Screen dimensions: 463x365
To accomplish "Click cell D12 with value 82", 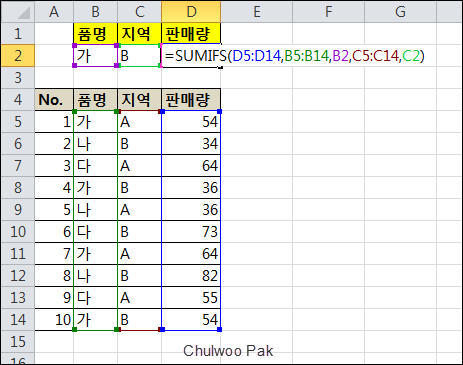I will pyautogui.click(x=191, y=276).
